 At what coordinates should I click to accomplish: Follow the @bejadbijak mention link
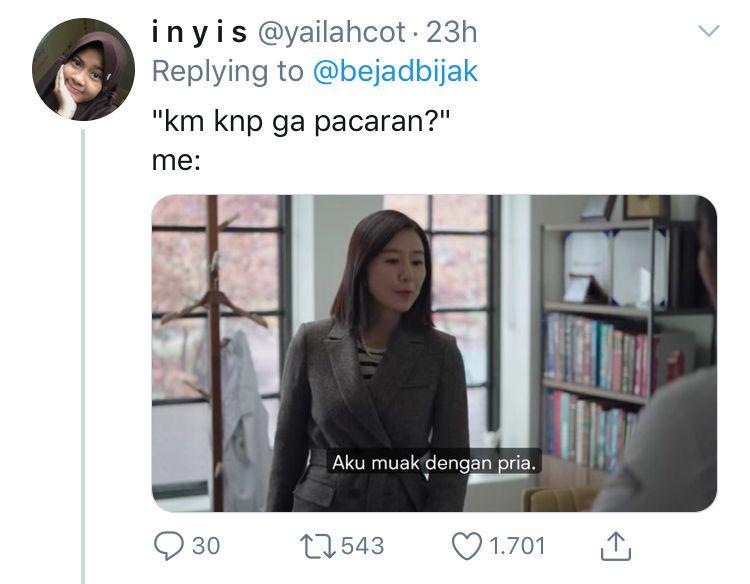click(395, 72)
